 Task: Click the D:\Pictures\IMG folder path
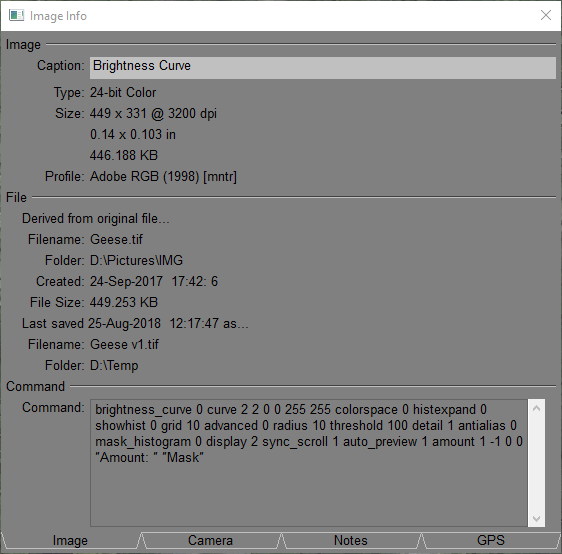[x=136, y=261]
